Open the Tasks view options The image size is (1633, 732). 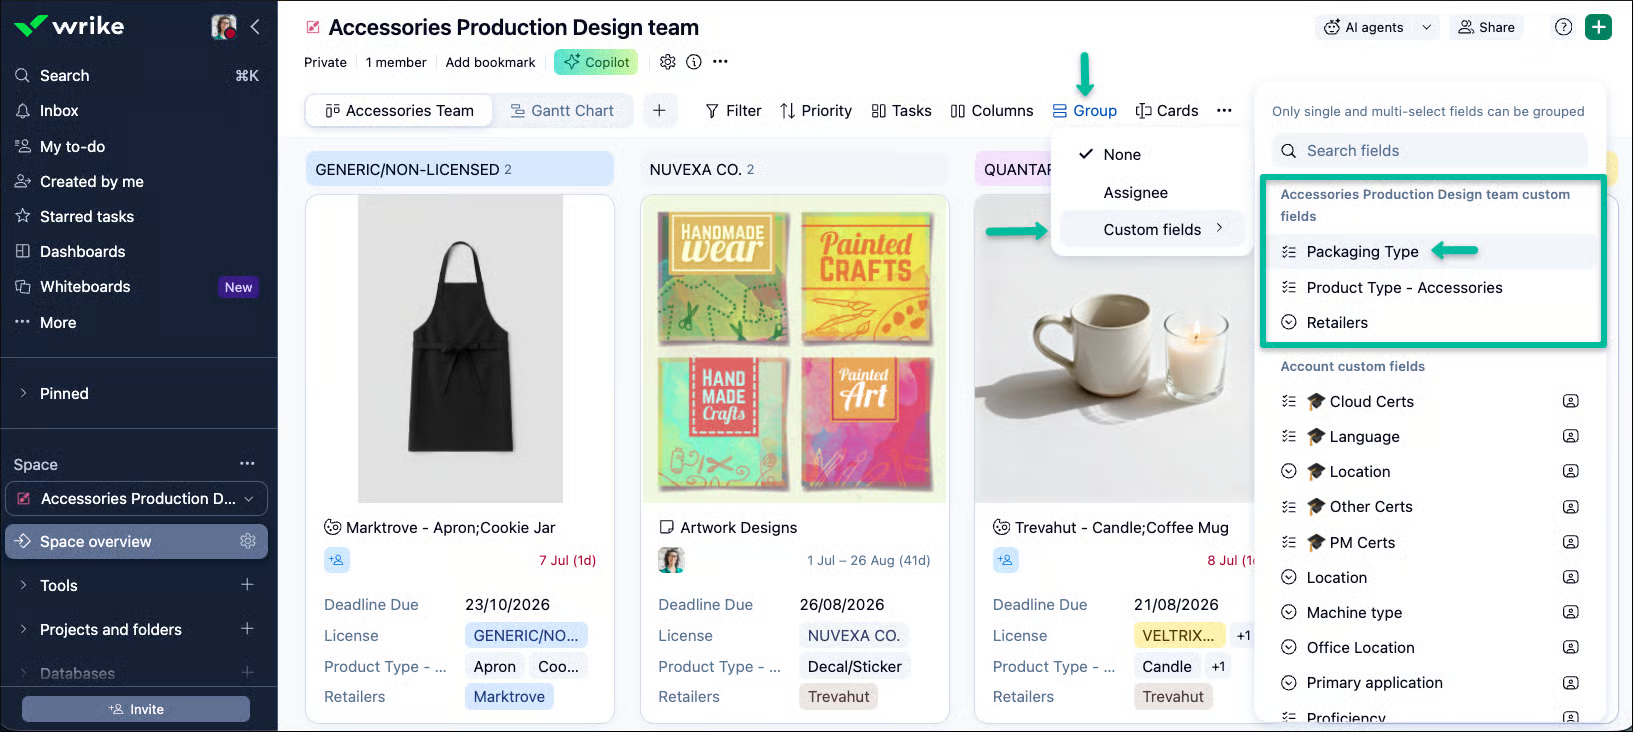[901, 110]
